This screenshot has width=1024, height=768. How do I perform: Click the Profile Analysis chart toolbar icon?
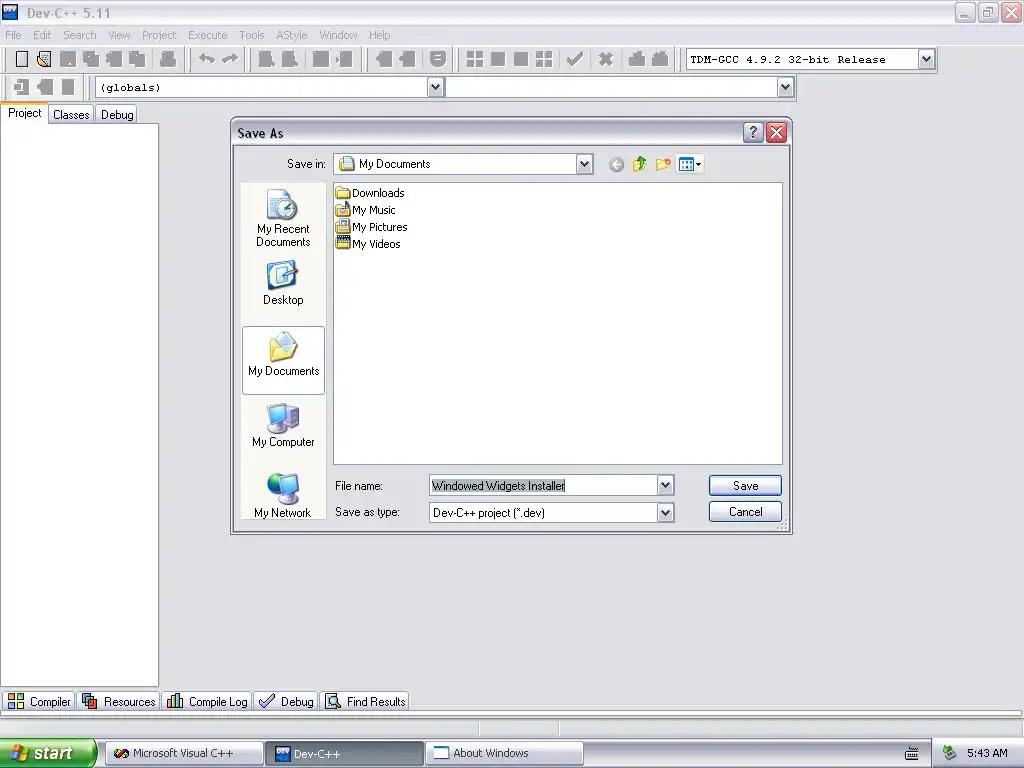click(637, 59)
